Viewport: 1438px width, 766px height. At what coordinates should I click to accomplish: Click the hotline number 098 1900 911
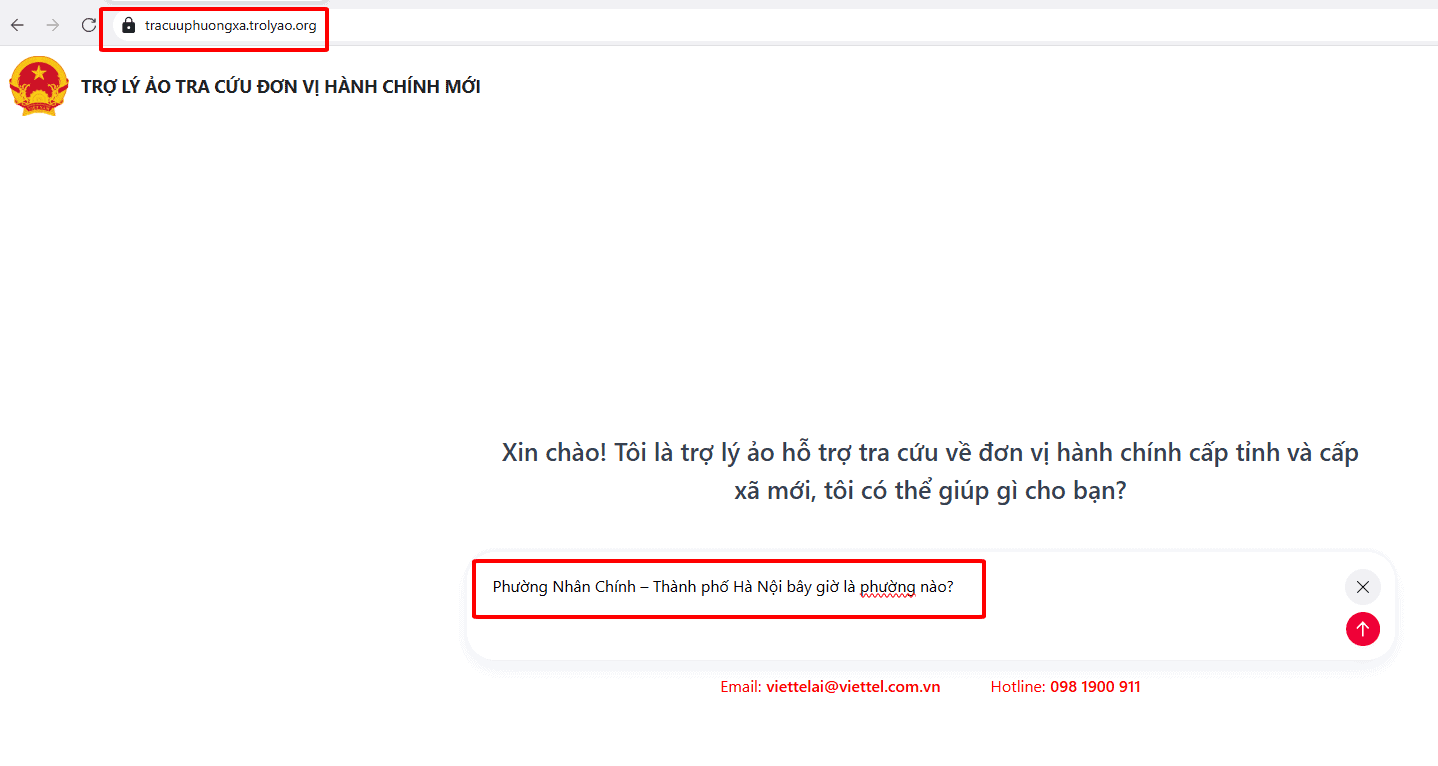coord(1095,687)
